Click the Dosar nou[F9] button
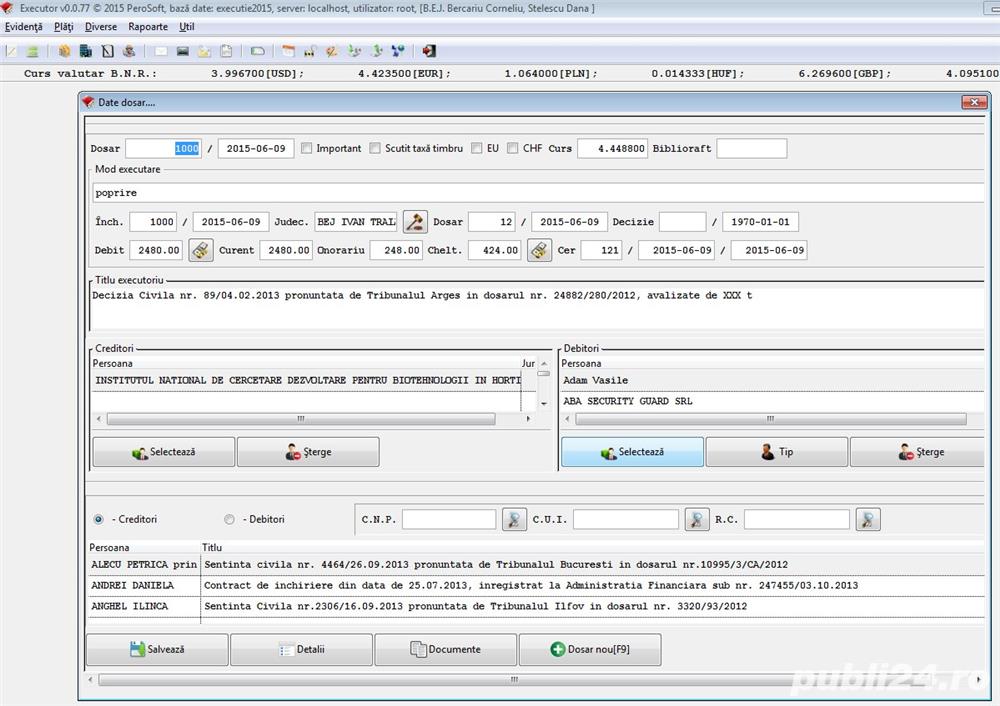The height and width of the screenshot is (706, 1000). pyautogui.click(x=589, y=649)
